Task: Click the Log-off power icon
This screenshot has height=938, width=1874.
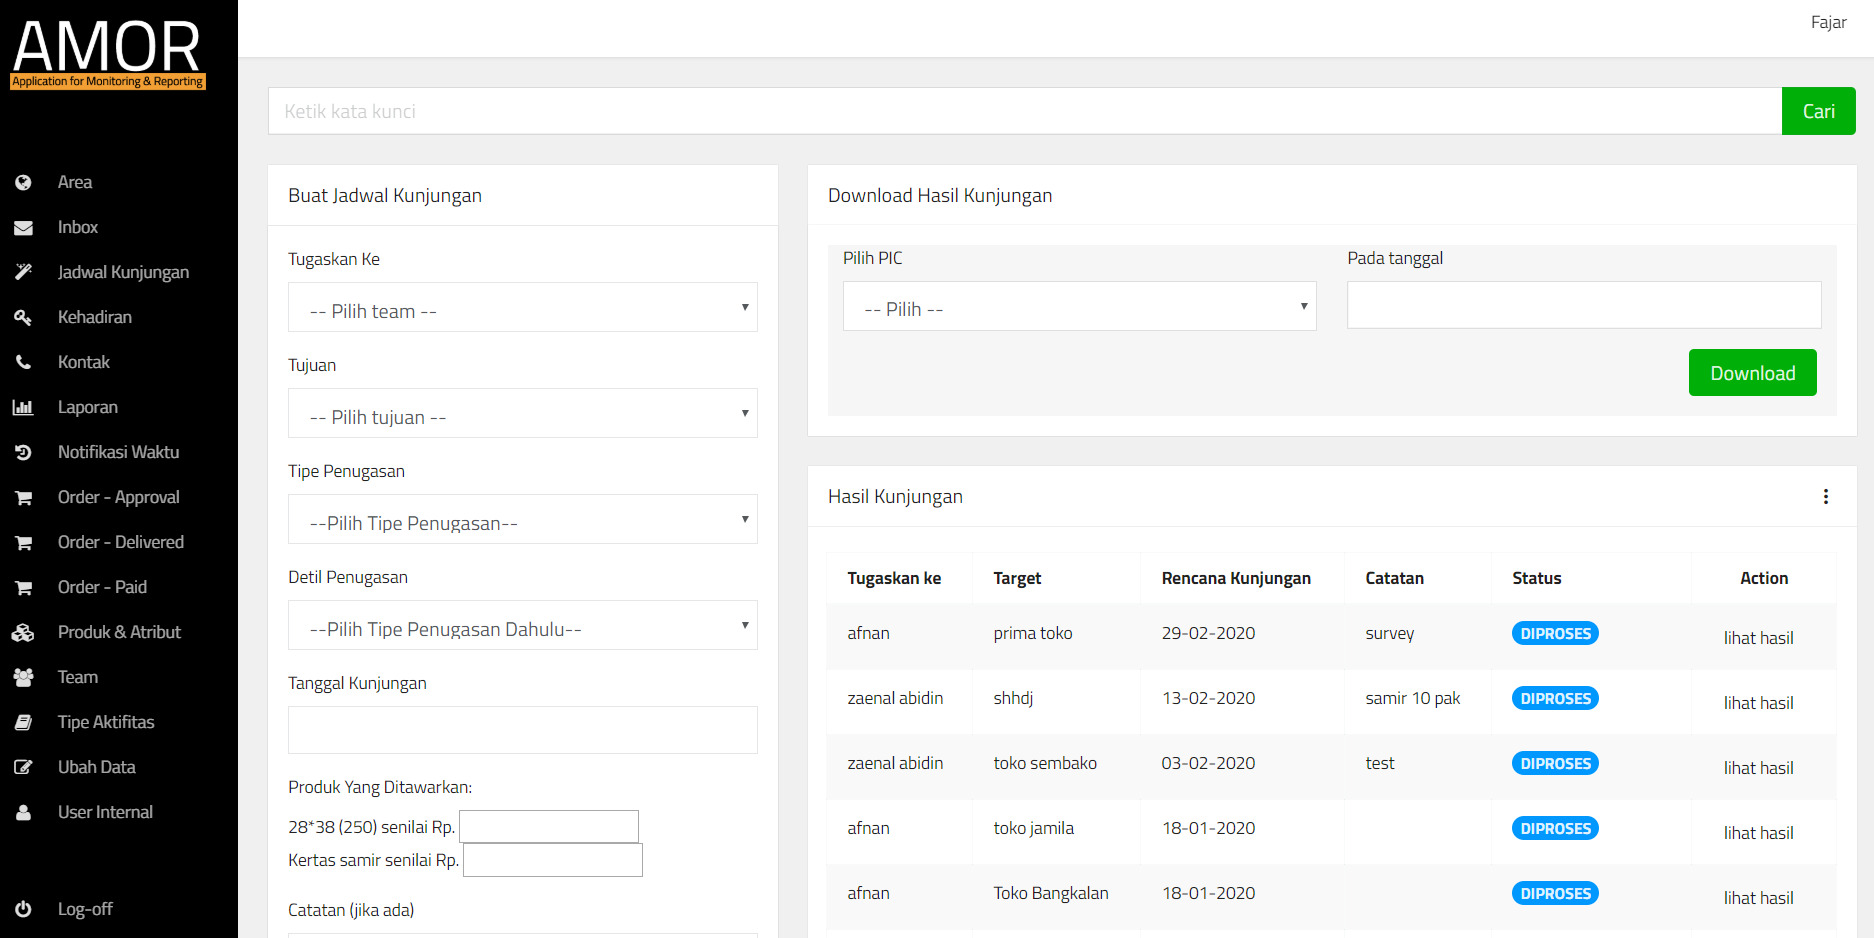Action: (x=23, y=909)
